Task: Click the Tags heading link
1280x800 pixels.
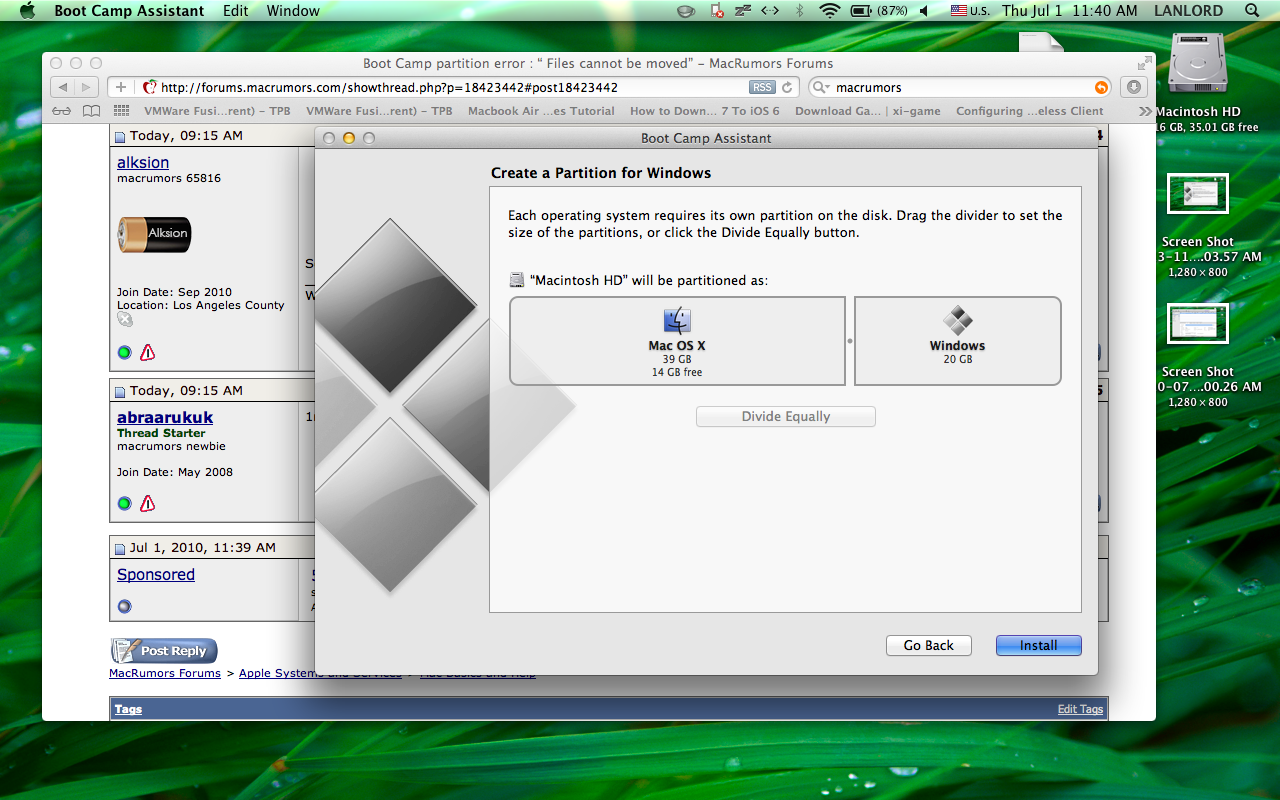Action: click(x=128, y=709)
